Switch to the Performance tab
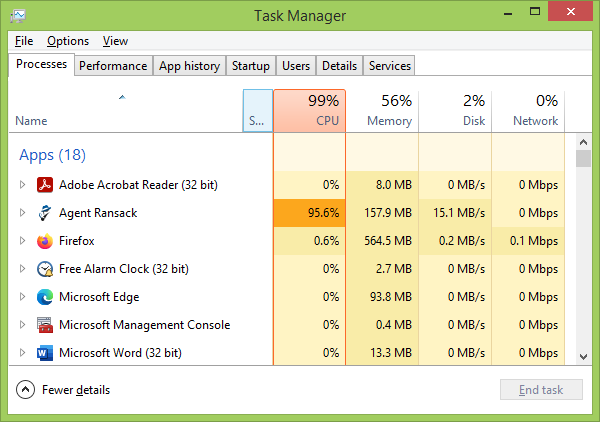This screenshot has width=600, height=422. [x=113, y=66]
